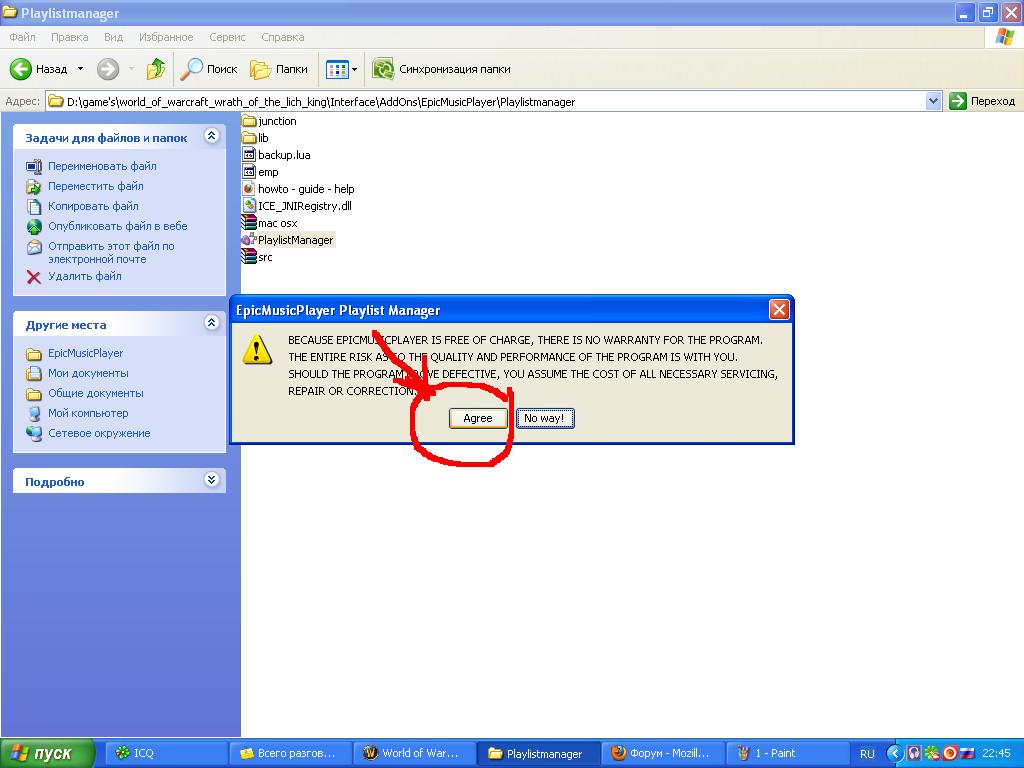Expand the address bar dropdown arrow
This screenshot has width=1024, height=768.
(x=933, y=101)
